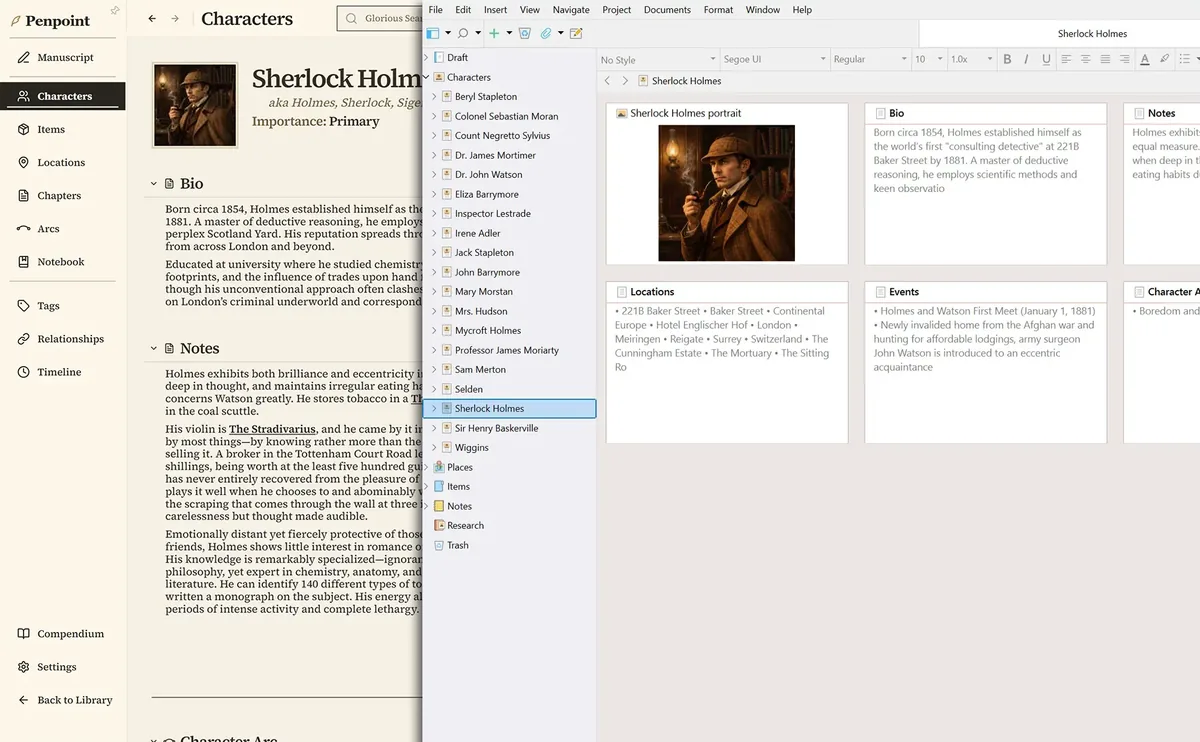Screen dimensions: 1200x742
Task: Click the editor forward navigation arrow
Action: pyautogui.click(x=625, y=80)
